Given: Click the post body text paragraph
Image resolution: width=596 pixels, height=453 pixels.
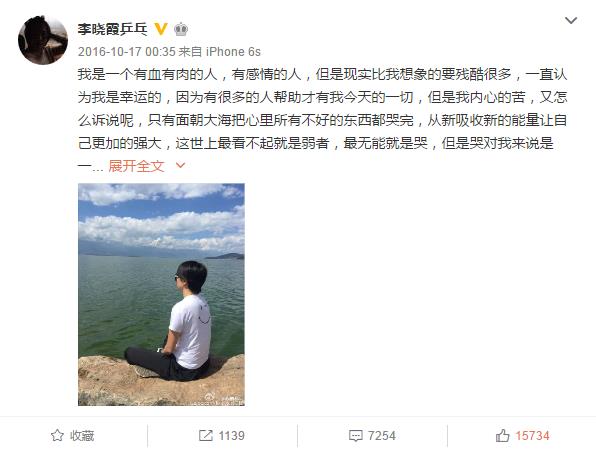Looking at the screenshot, I should tap(322, 120).
